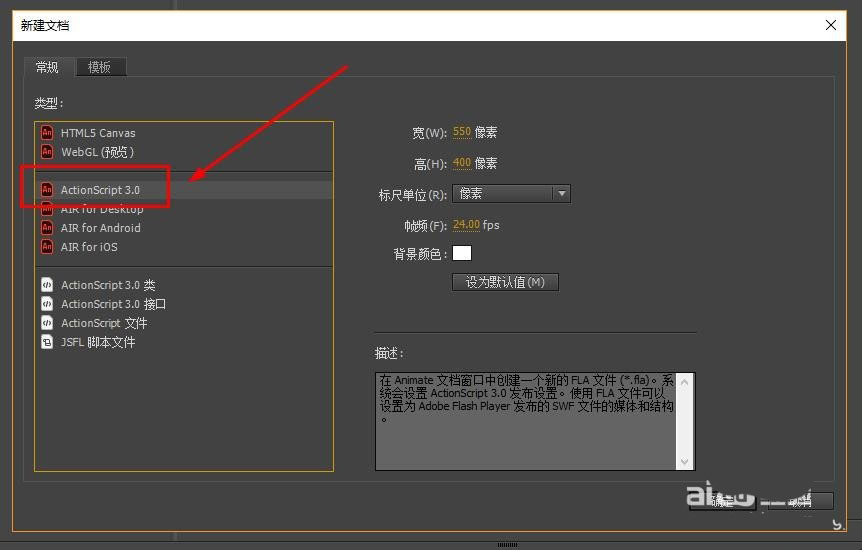Confirm with the 确定 button
The image size is (862, 550).
[722, 501]
